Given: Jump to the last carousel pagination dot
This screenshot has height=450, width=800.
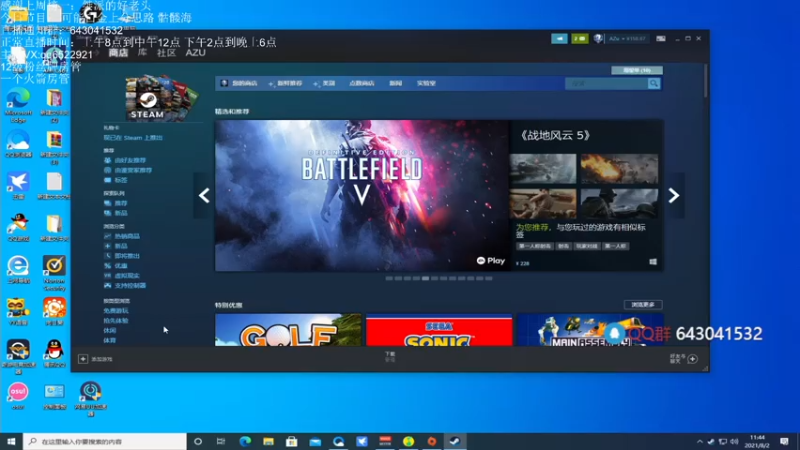Looking at the screenshot, I should coord(489,279).
